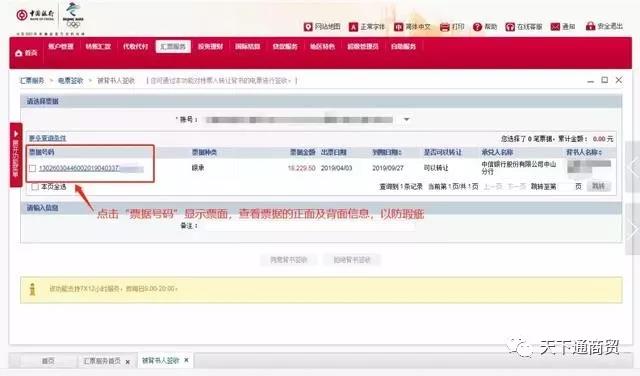Open help (帮助) question mark icon
This screenshot has width=640, height=376.
[x=477, y=27]
